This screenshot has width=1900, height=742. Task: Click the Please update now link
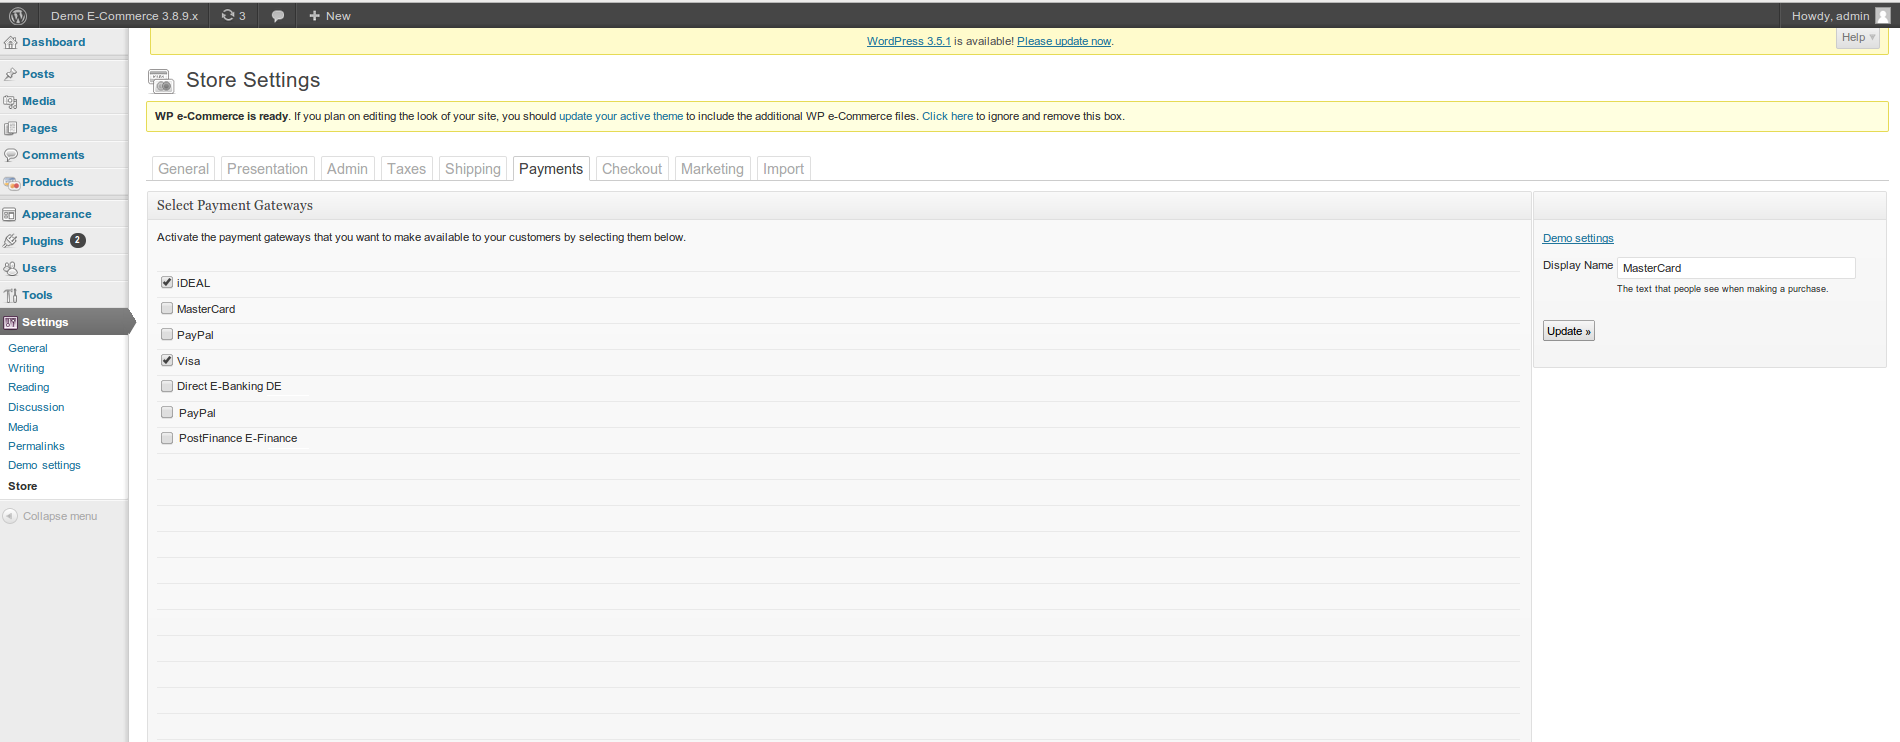click(1064, 42)
